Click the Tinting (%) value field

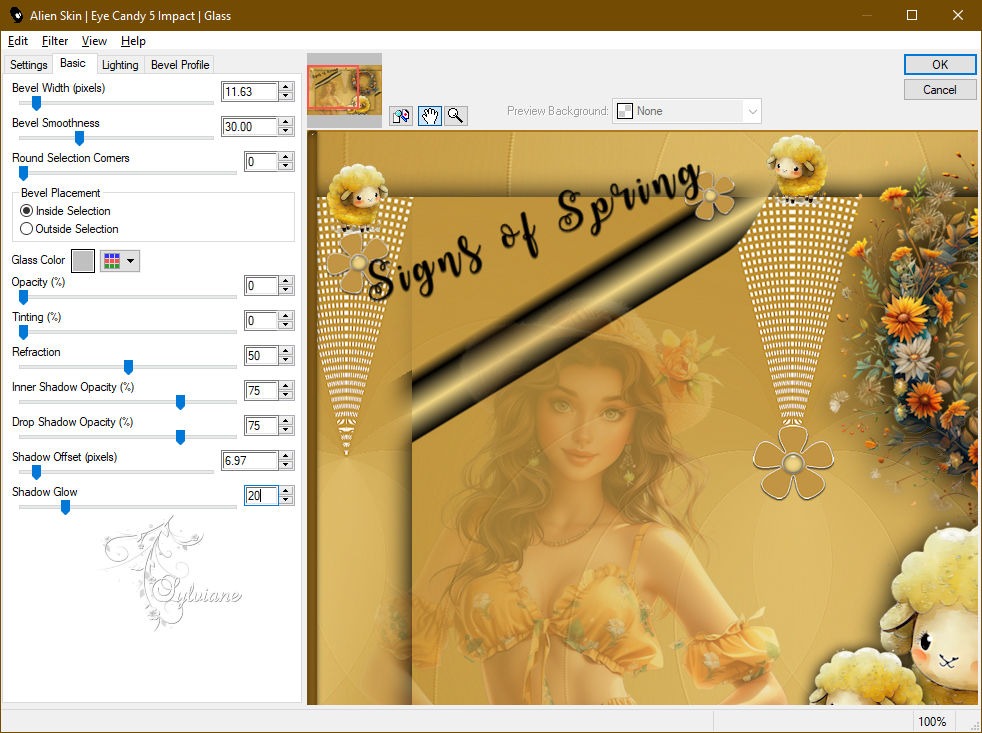coord(261,321)
